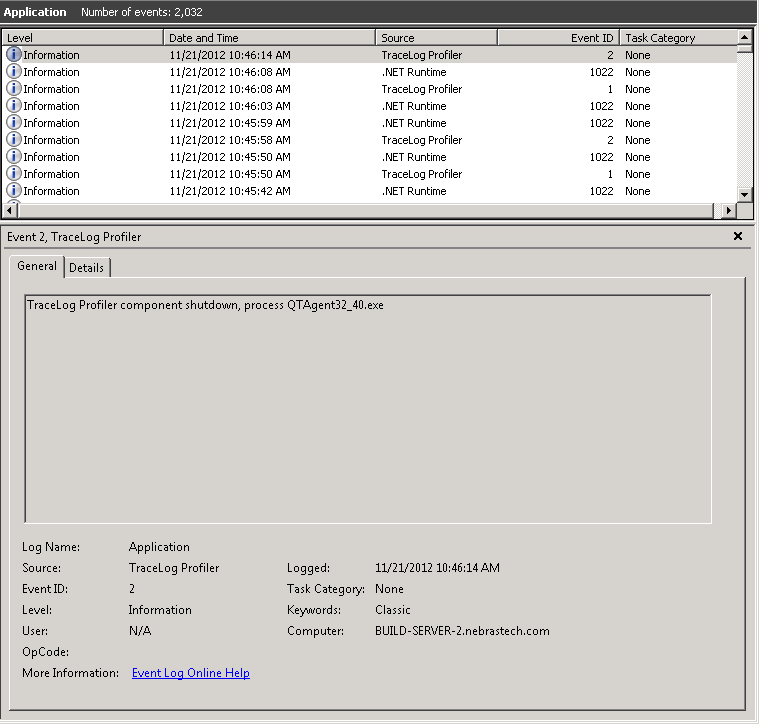This screenshot has width=759, height=724.
Task: Click the information icon for the 10:46:14 AM event
Action: click(x=14, y=55)
